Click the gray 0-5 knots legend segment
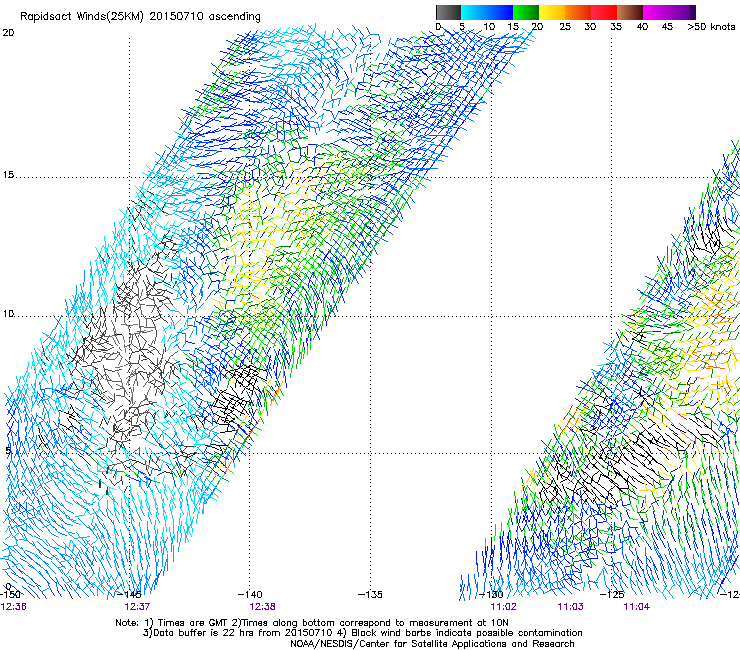The width and height of the screenshot is (740, 650). tap(448, 12)
